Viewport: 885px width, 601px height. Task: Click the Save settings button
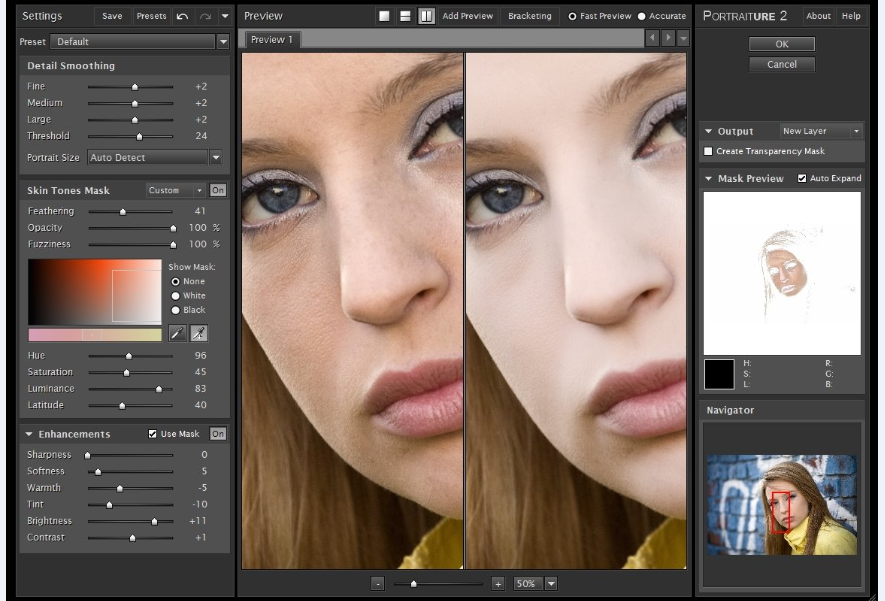pyautogui.click(x=112, y=16)
